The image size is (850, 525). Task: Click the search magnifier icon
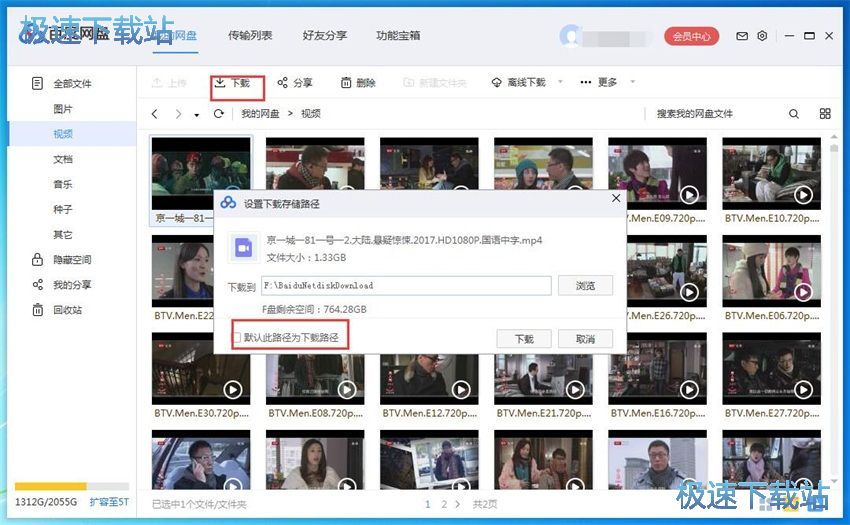794,114
